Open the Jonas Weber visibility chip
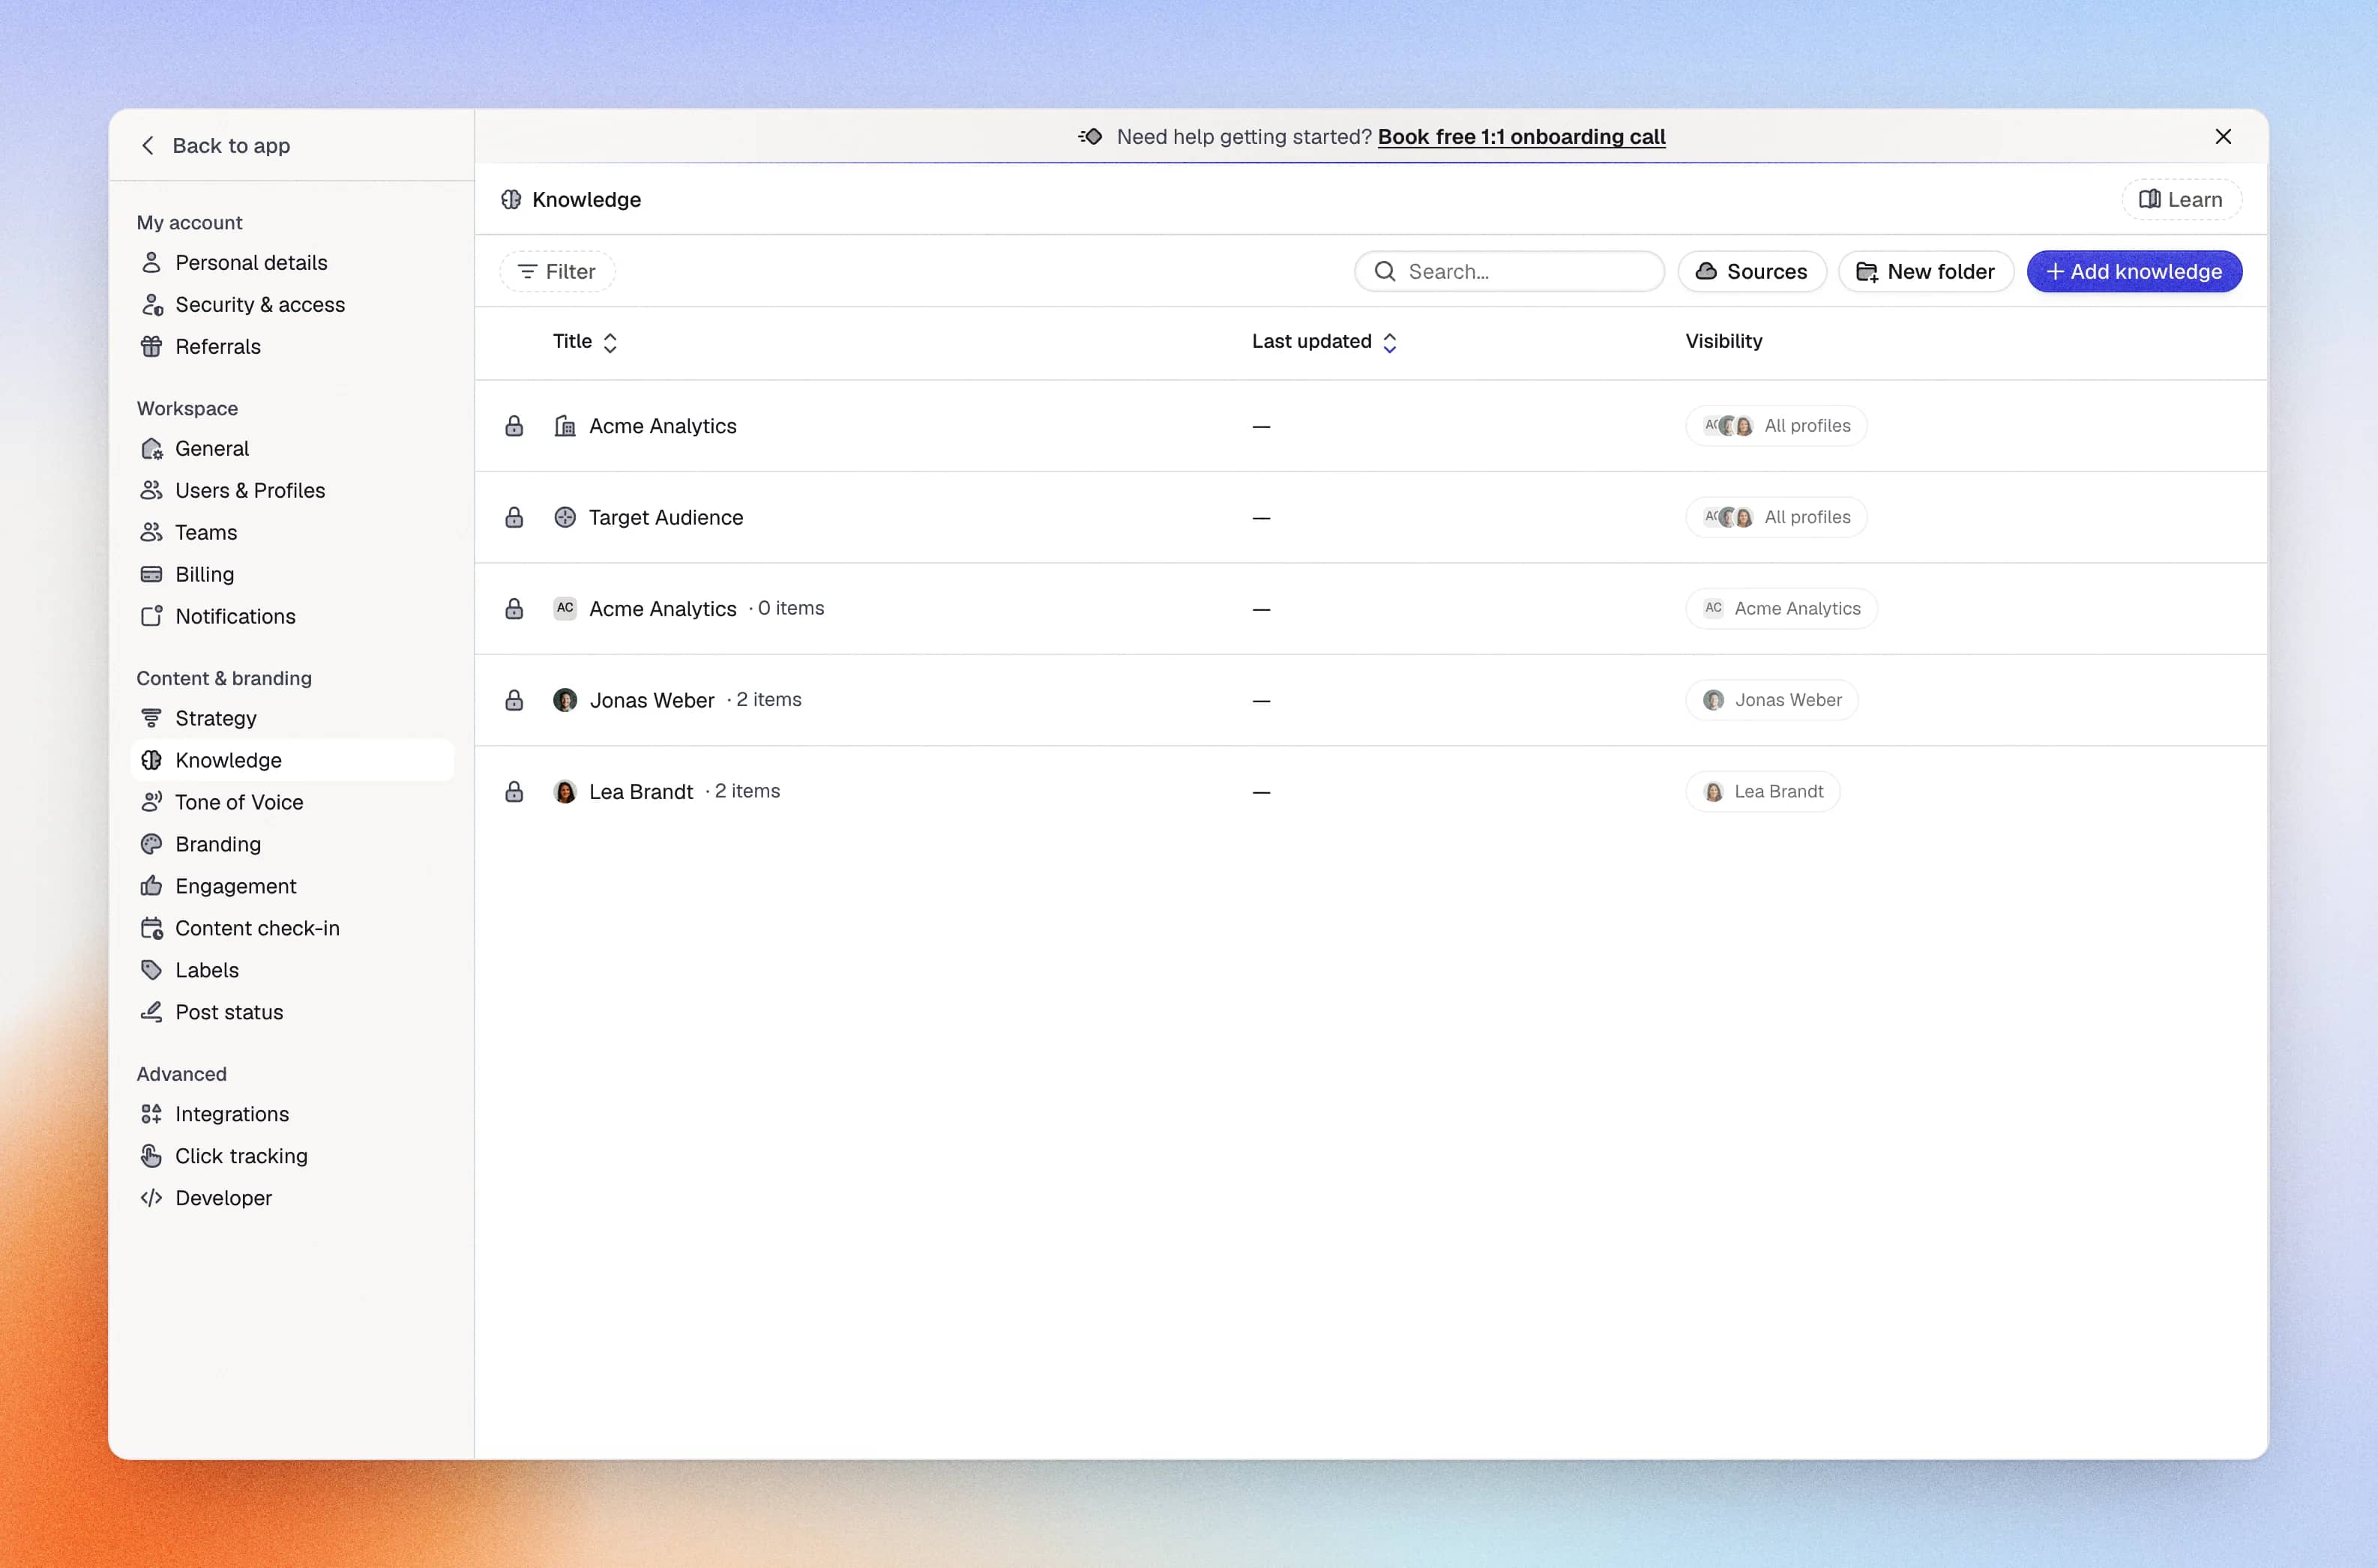Viewport: 2378px width, 1568px height. click(x=1772, y=700)
